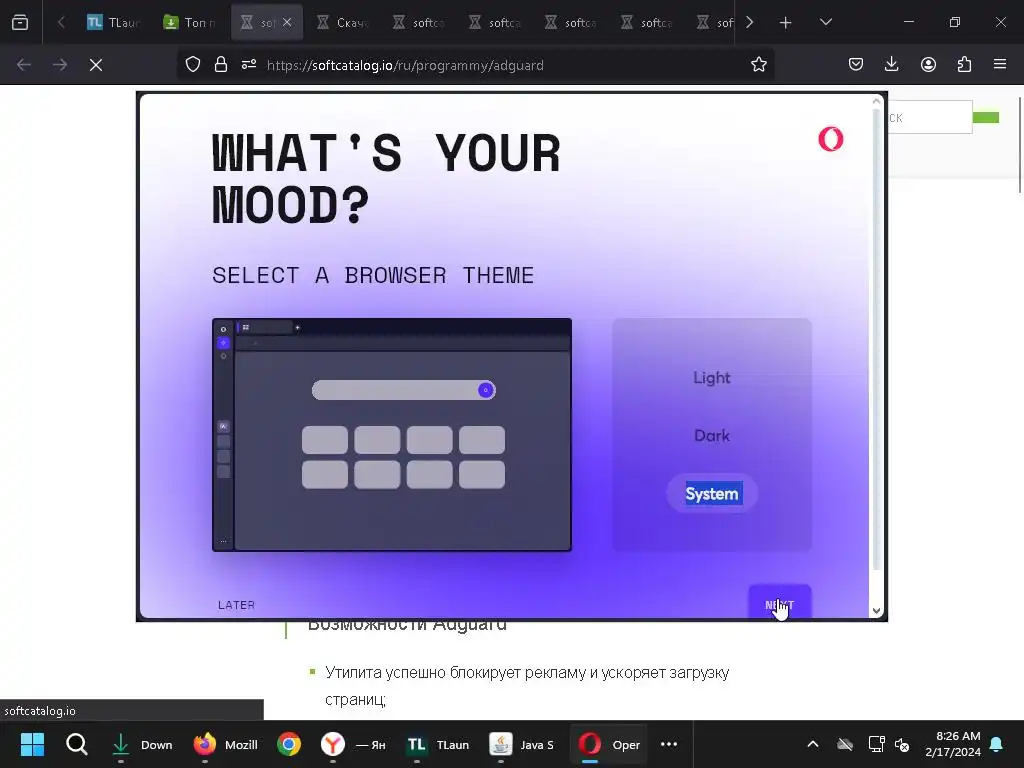Choose the Light browser theme
Viewport: 1024px width, 768px height.
pyautogui.click(x=712, y=377)
